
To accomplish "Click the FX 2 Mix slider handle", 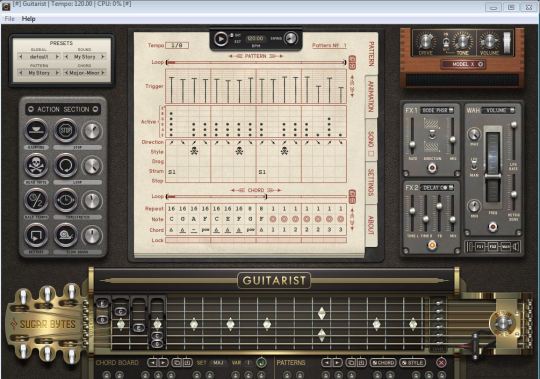I will 453,219.
